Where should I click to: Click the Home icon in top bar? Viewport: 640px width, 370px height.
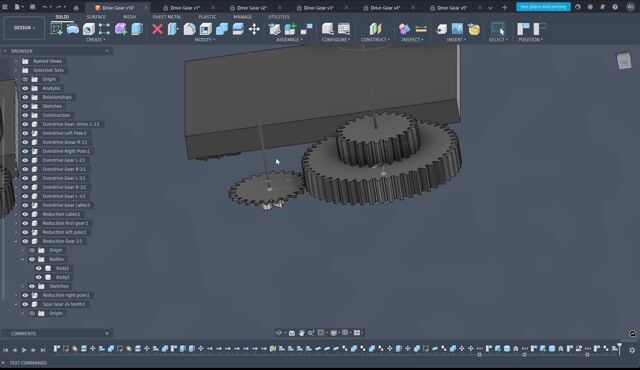tap(76, 7)
